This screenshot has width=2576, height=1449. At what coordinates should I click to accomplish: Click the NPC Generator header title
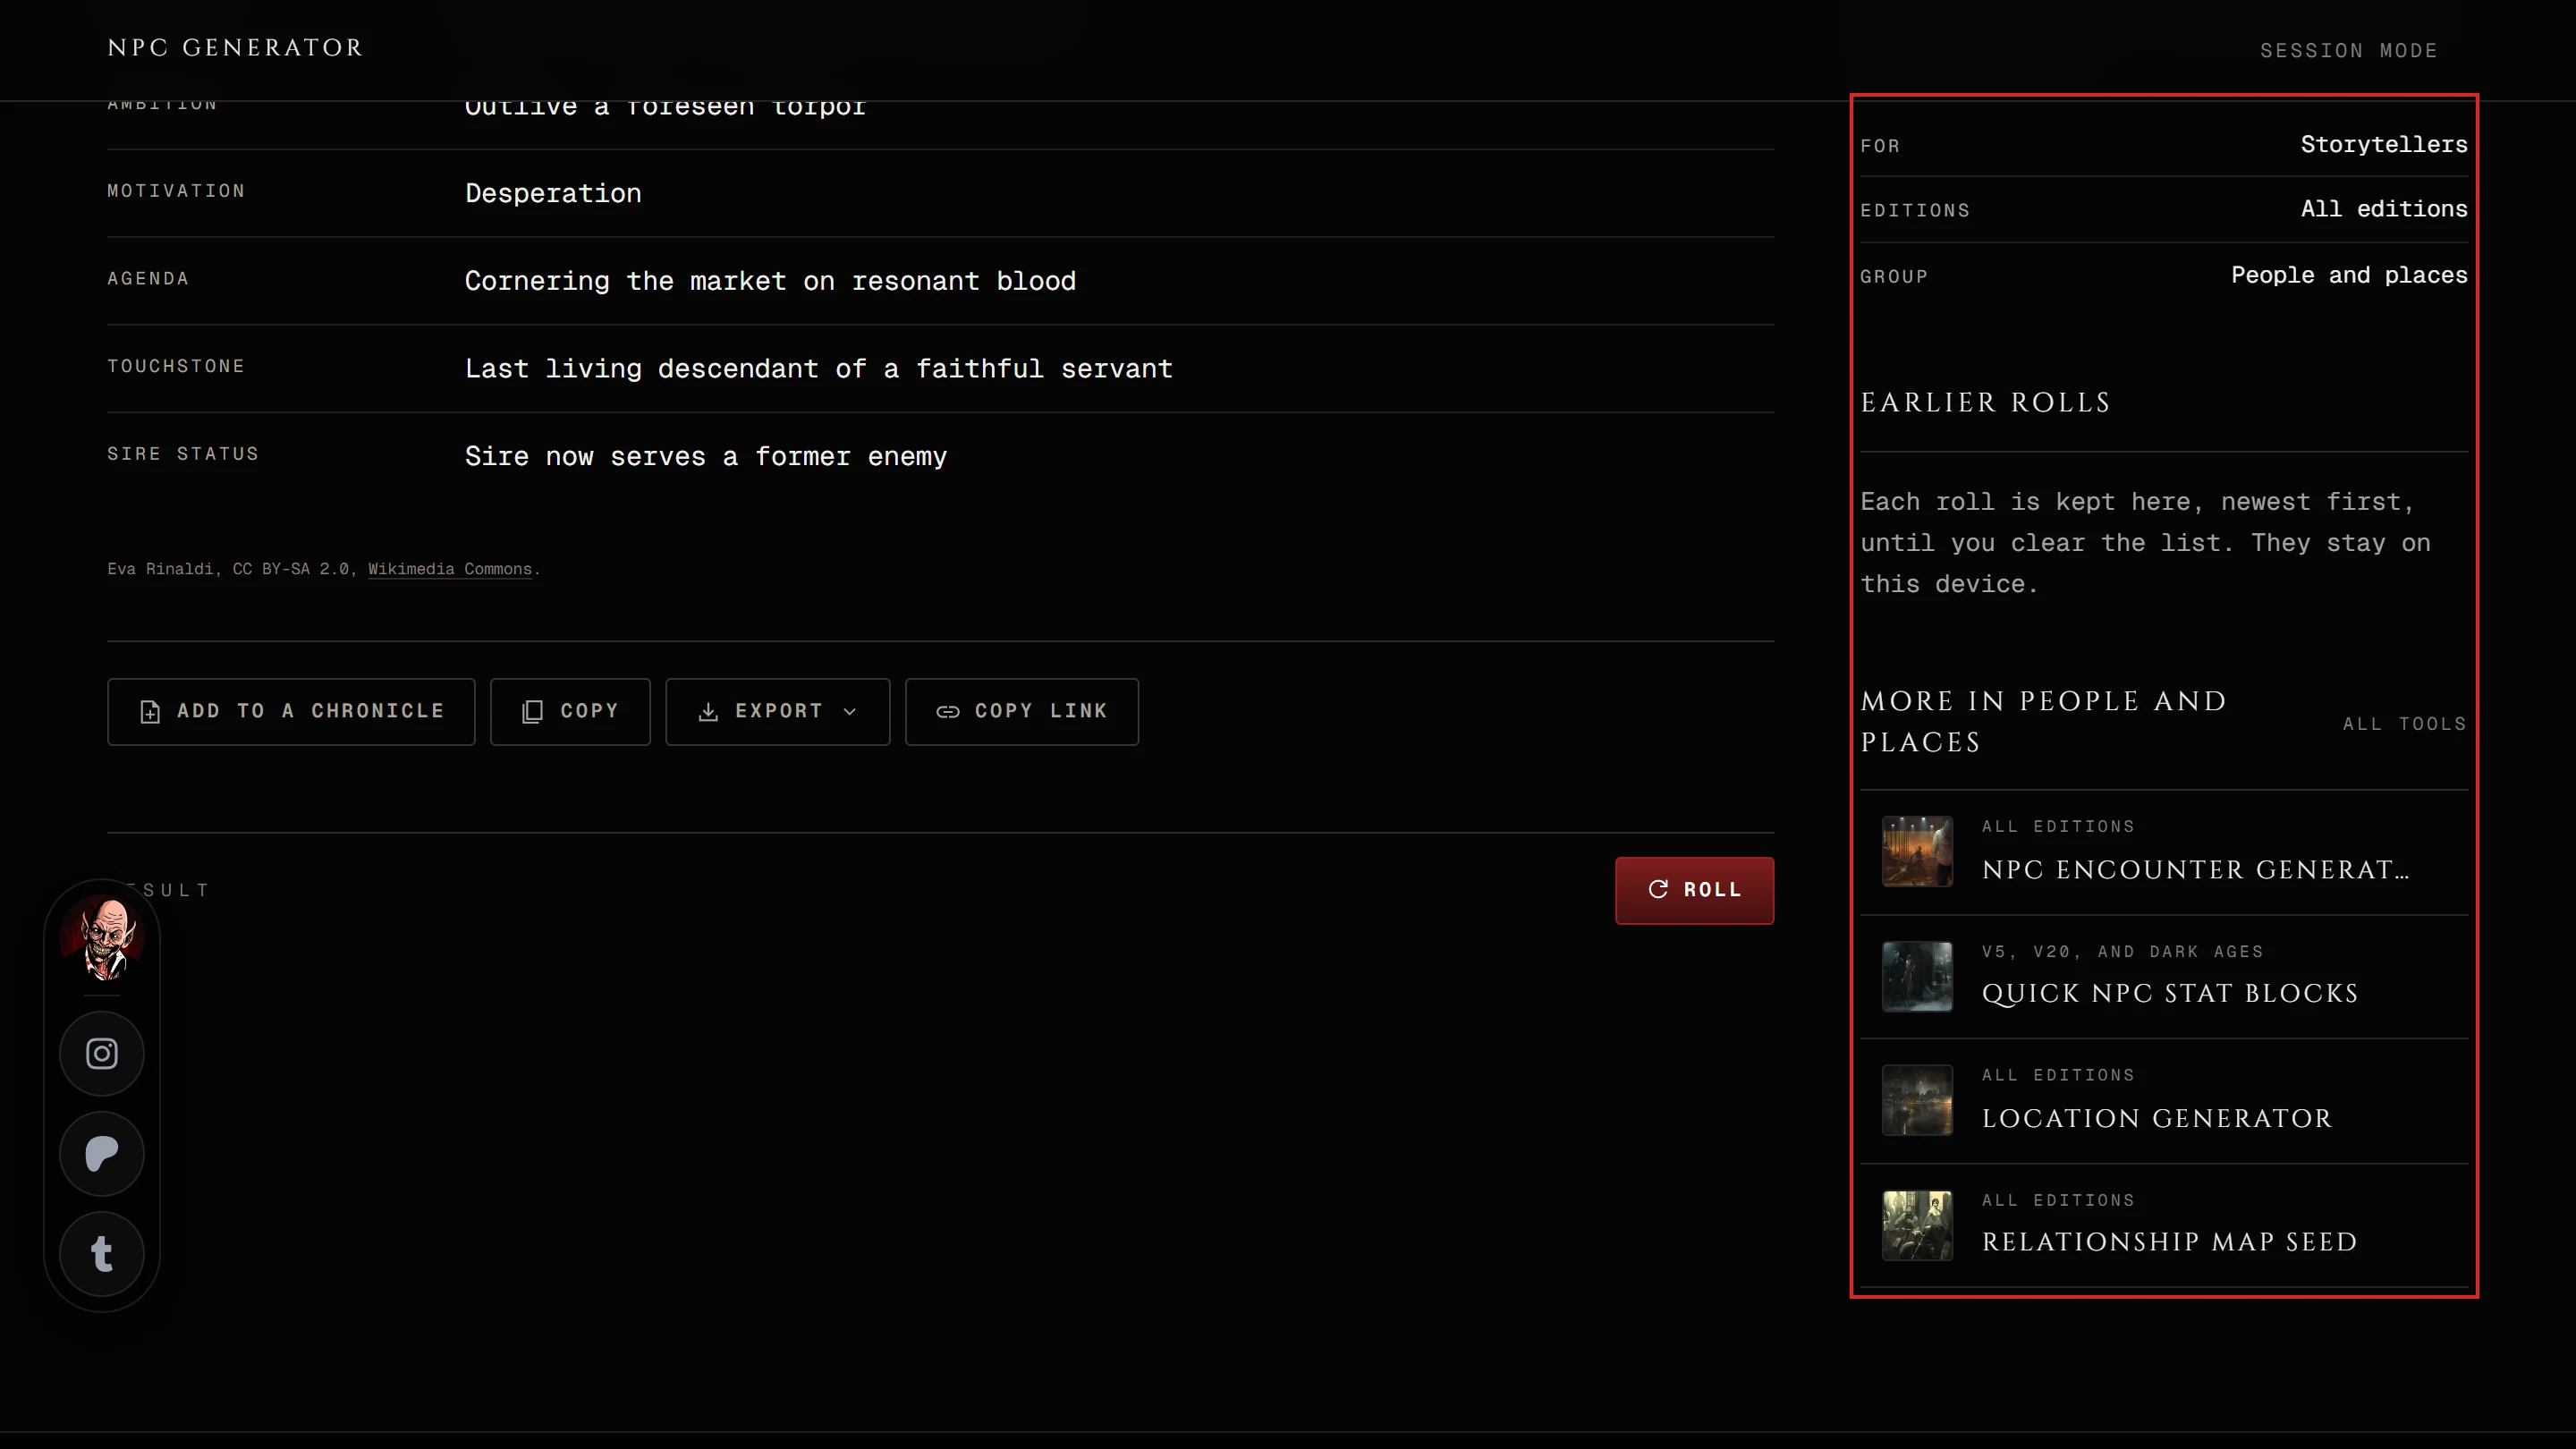click(x=235, y=47)
